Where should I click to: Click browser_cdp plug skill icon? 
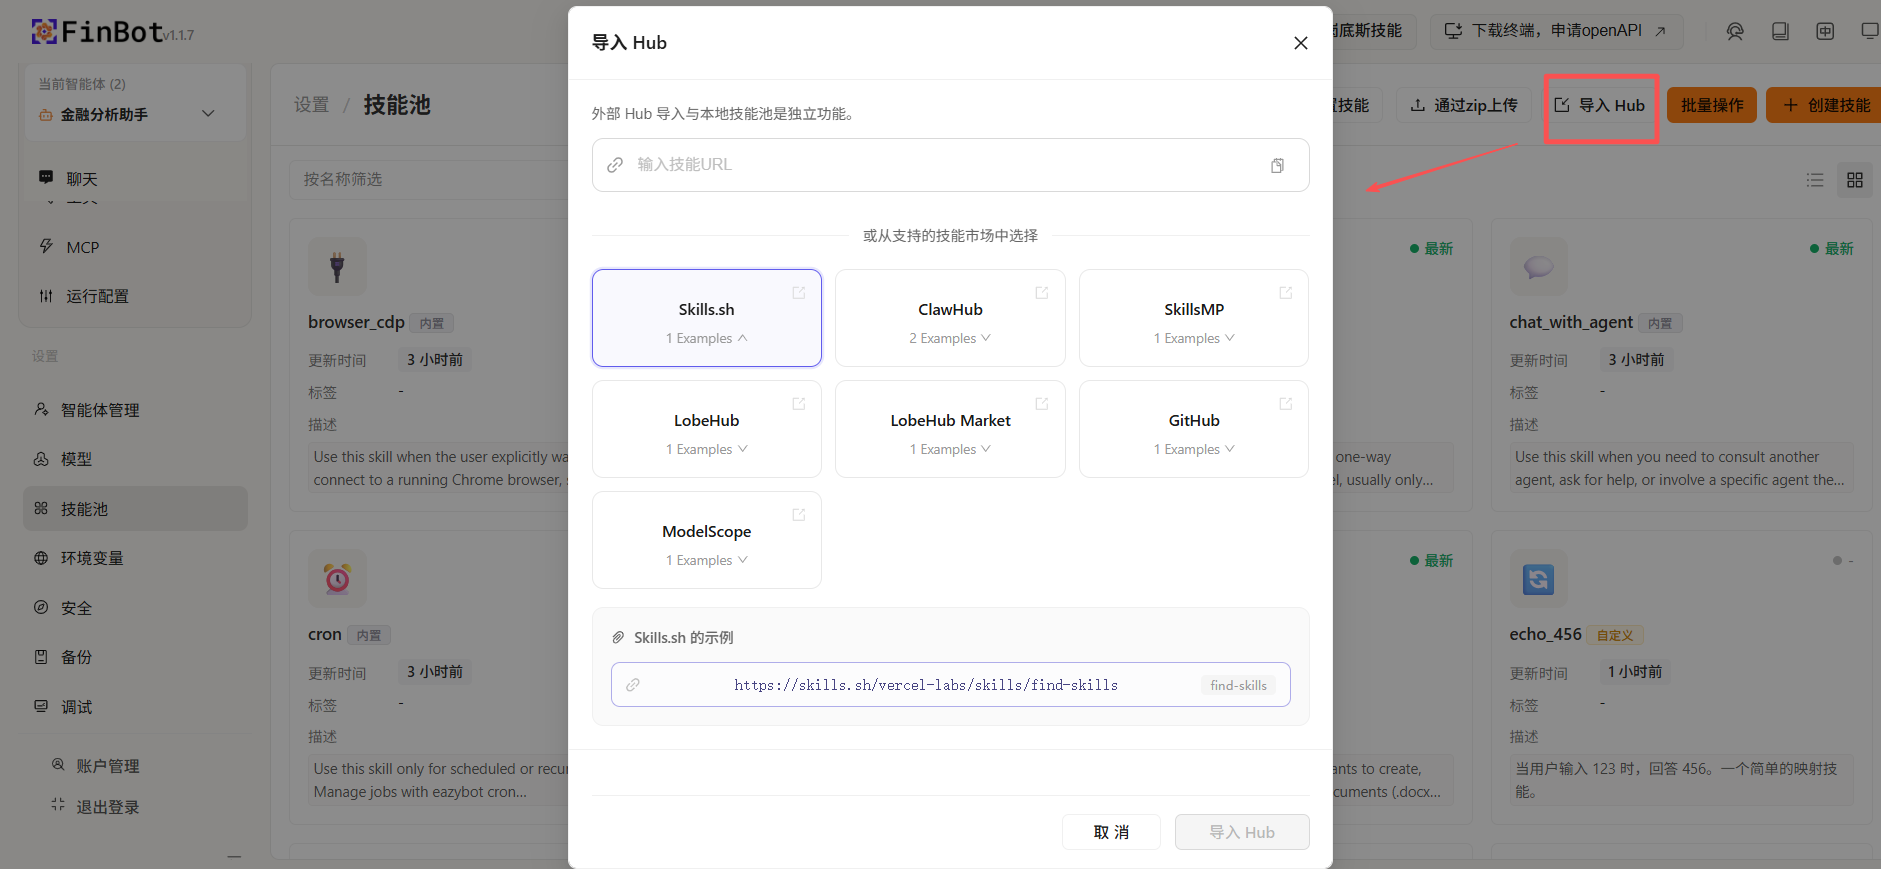click(337, 266)
